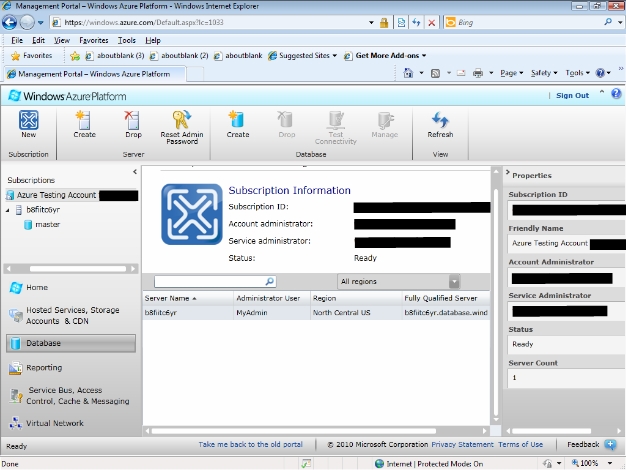Image resolution: width=626 pixels, height=470 pixels.
Task: Open the View menu
Action: pyautogui.click(x=62, y=40)
